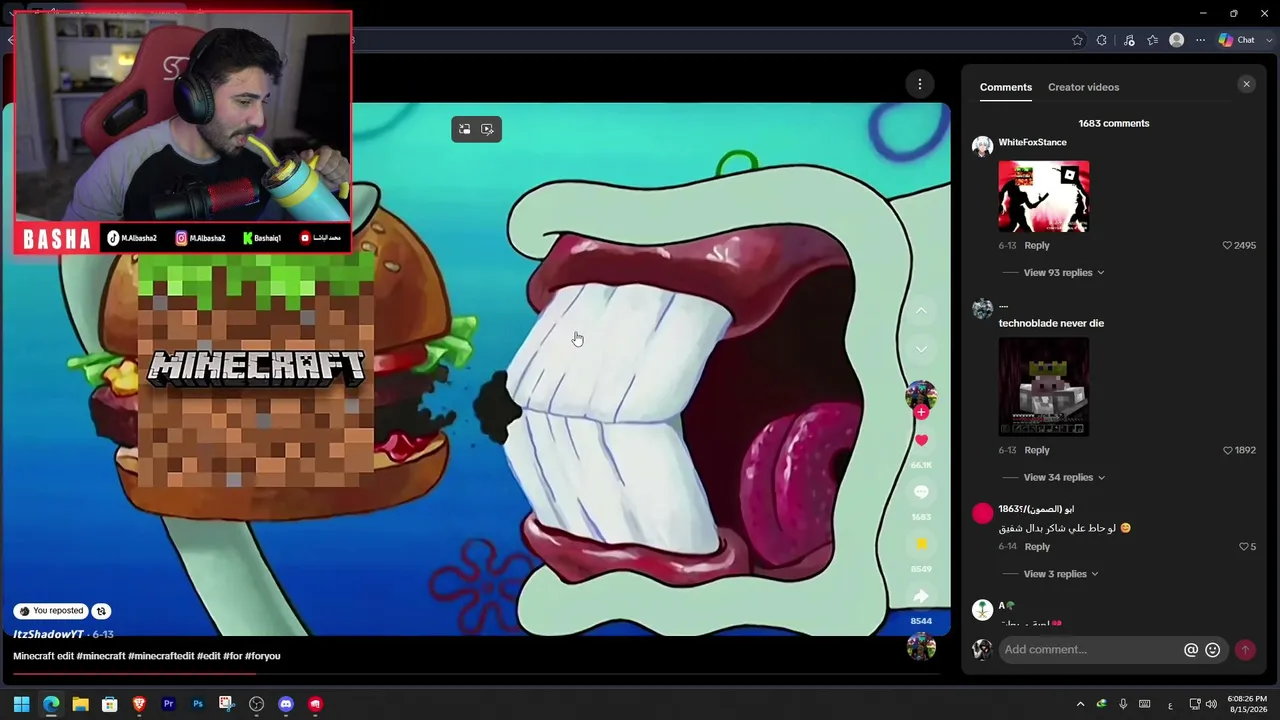1280x720 pixels.
Task: Open the #foryou hashtag
Action: 263,656
